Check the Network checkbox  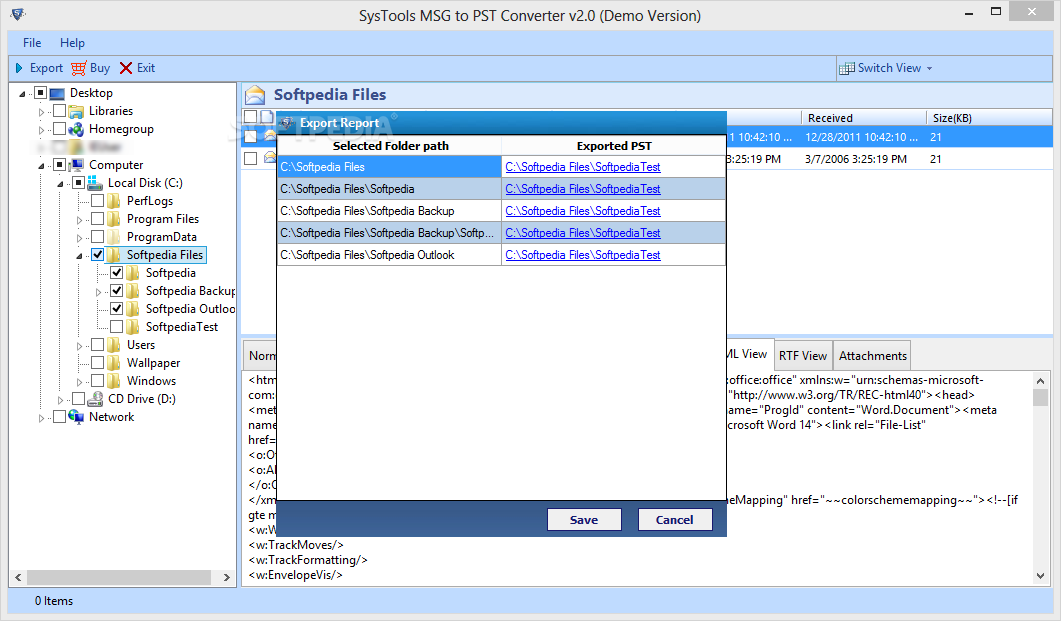pyautogui.click(x=60, y=417)
